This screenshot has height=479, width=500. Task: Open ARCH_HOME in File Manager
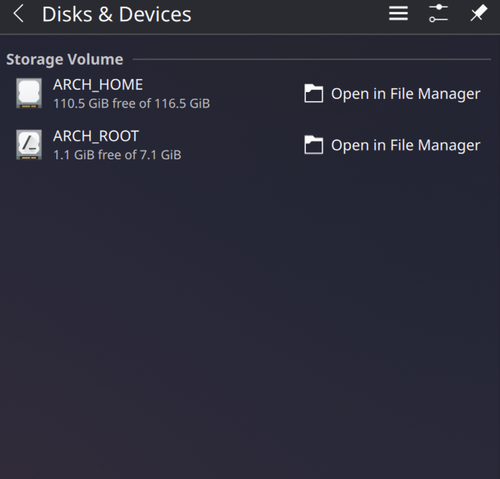coord(392,93)
